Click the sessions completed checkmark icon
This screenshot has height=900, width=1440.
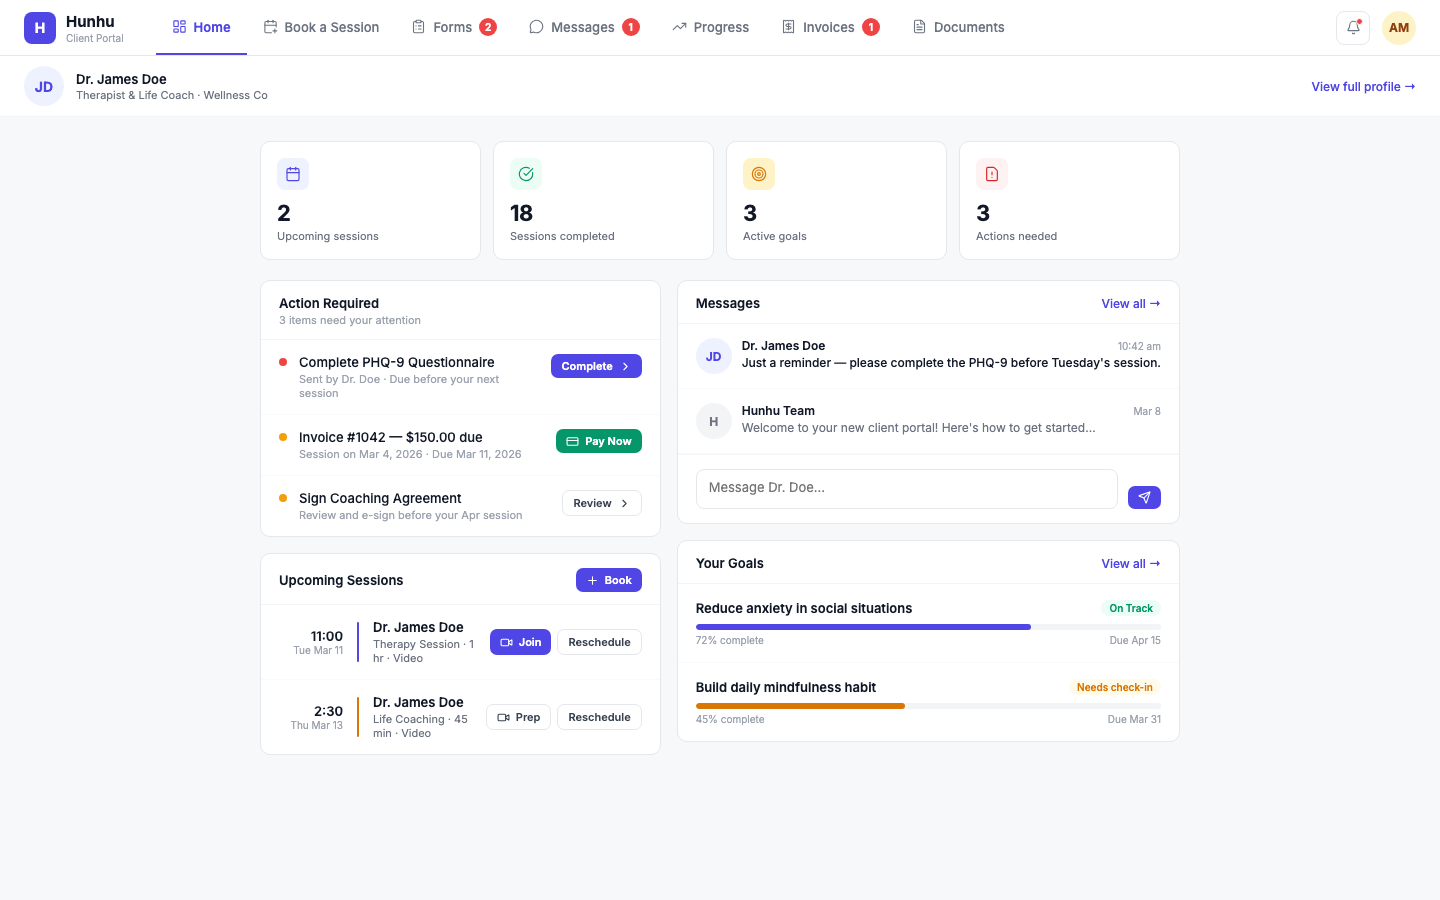(x=526, y=174)
